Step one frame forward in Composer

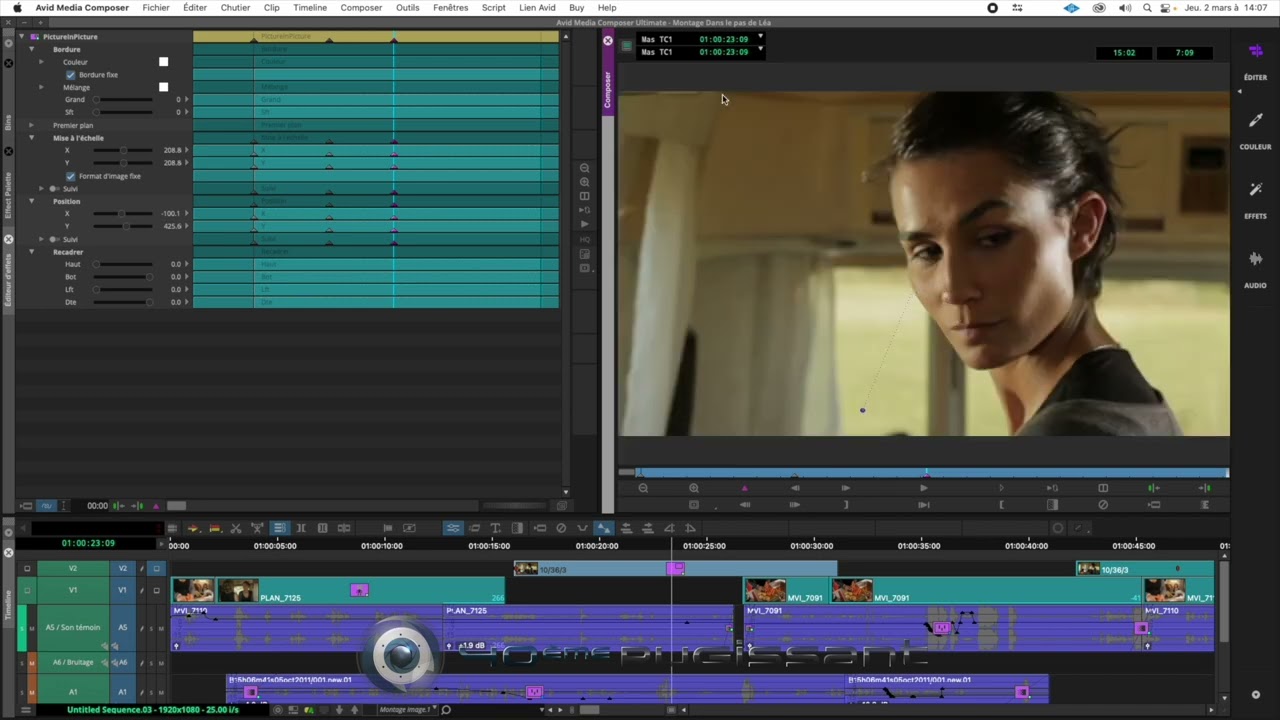[x=846, y=488]
